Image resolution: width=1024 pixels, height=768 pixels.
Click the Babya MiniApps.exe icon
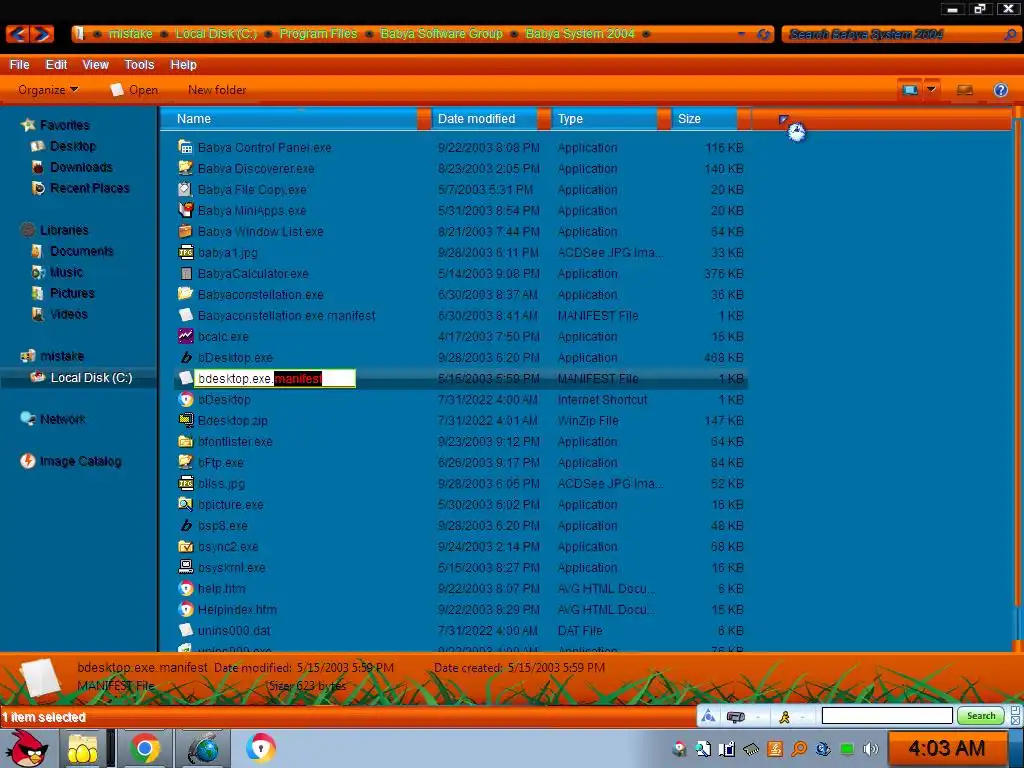185,210
